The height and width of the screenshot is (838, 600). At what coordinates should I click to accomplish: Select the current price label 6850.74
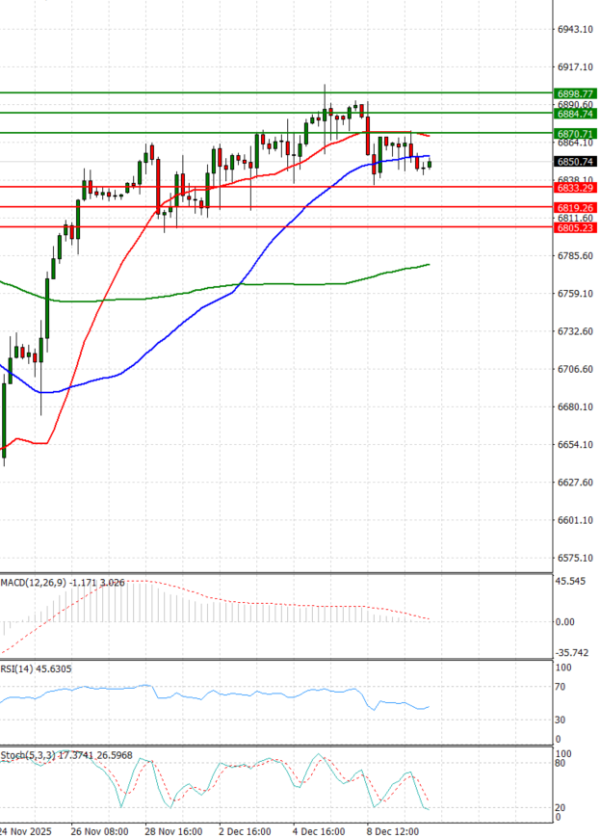pos(574,161)
